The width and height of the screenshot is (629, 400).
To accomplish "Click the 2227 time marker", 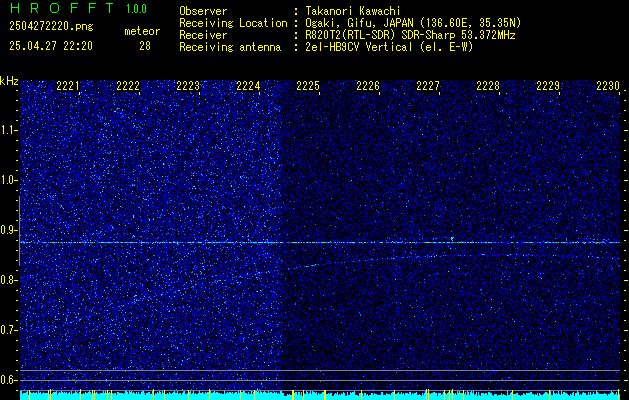I will (428, 86).
